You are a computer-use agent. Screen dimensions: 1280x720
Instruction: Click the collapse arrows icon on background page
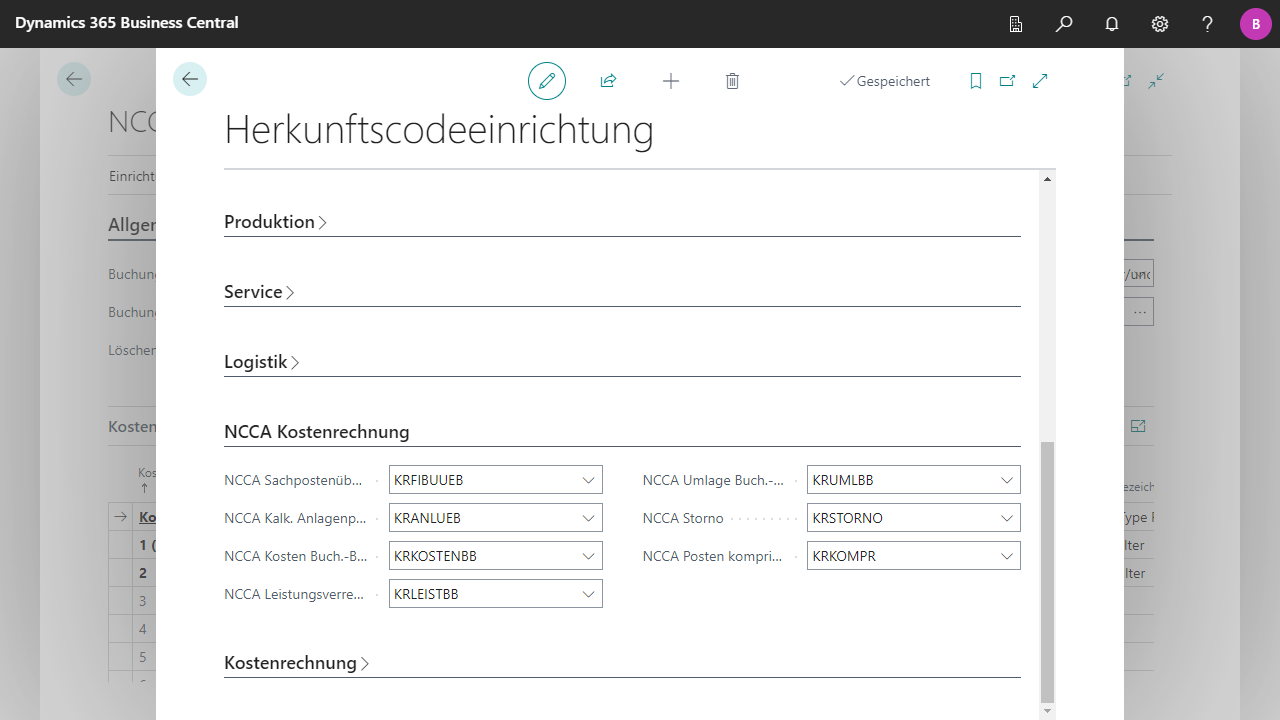1156,81
